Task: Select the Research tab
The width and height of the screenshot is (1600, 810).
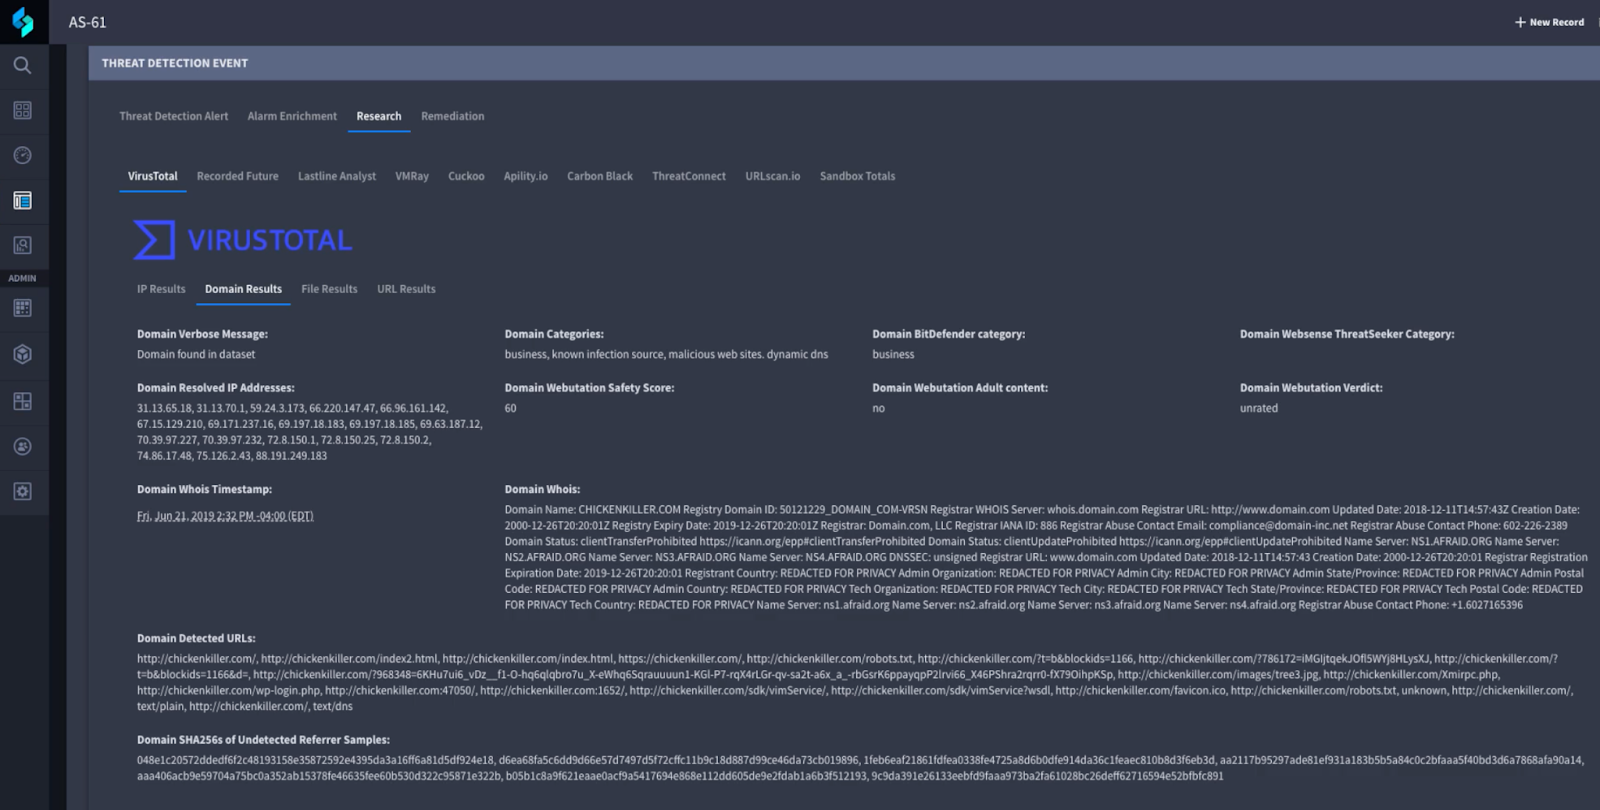Action: pyautogui.click(x=379, y=116)
